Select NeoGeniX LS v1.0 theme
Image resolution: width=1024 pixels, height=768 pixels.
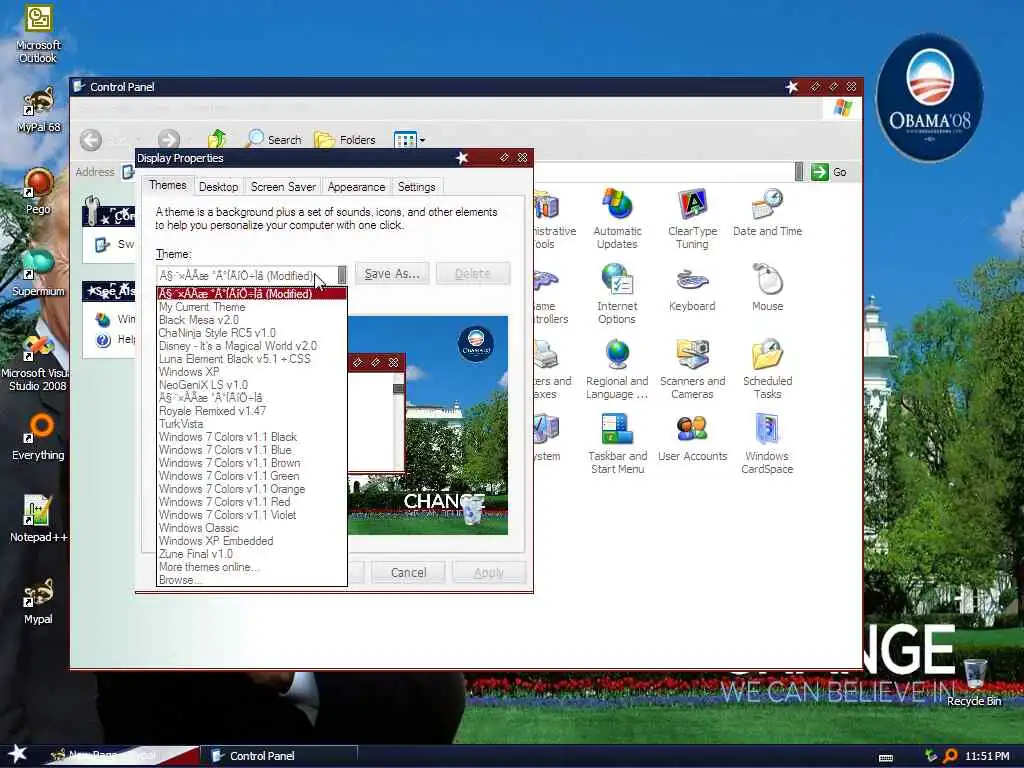[251, 385]
